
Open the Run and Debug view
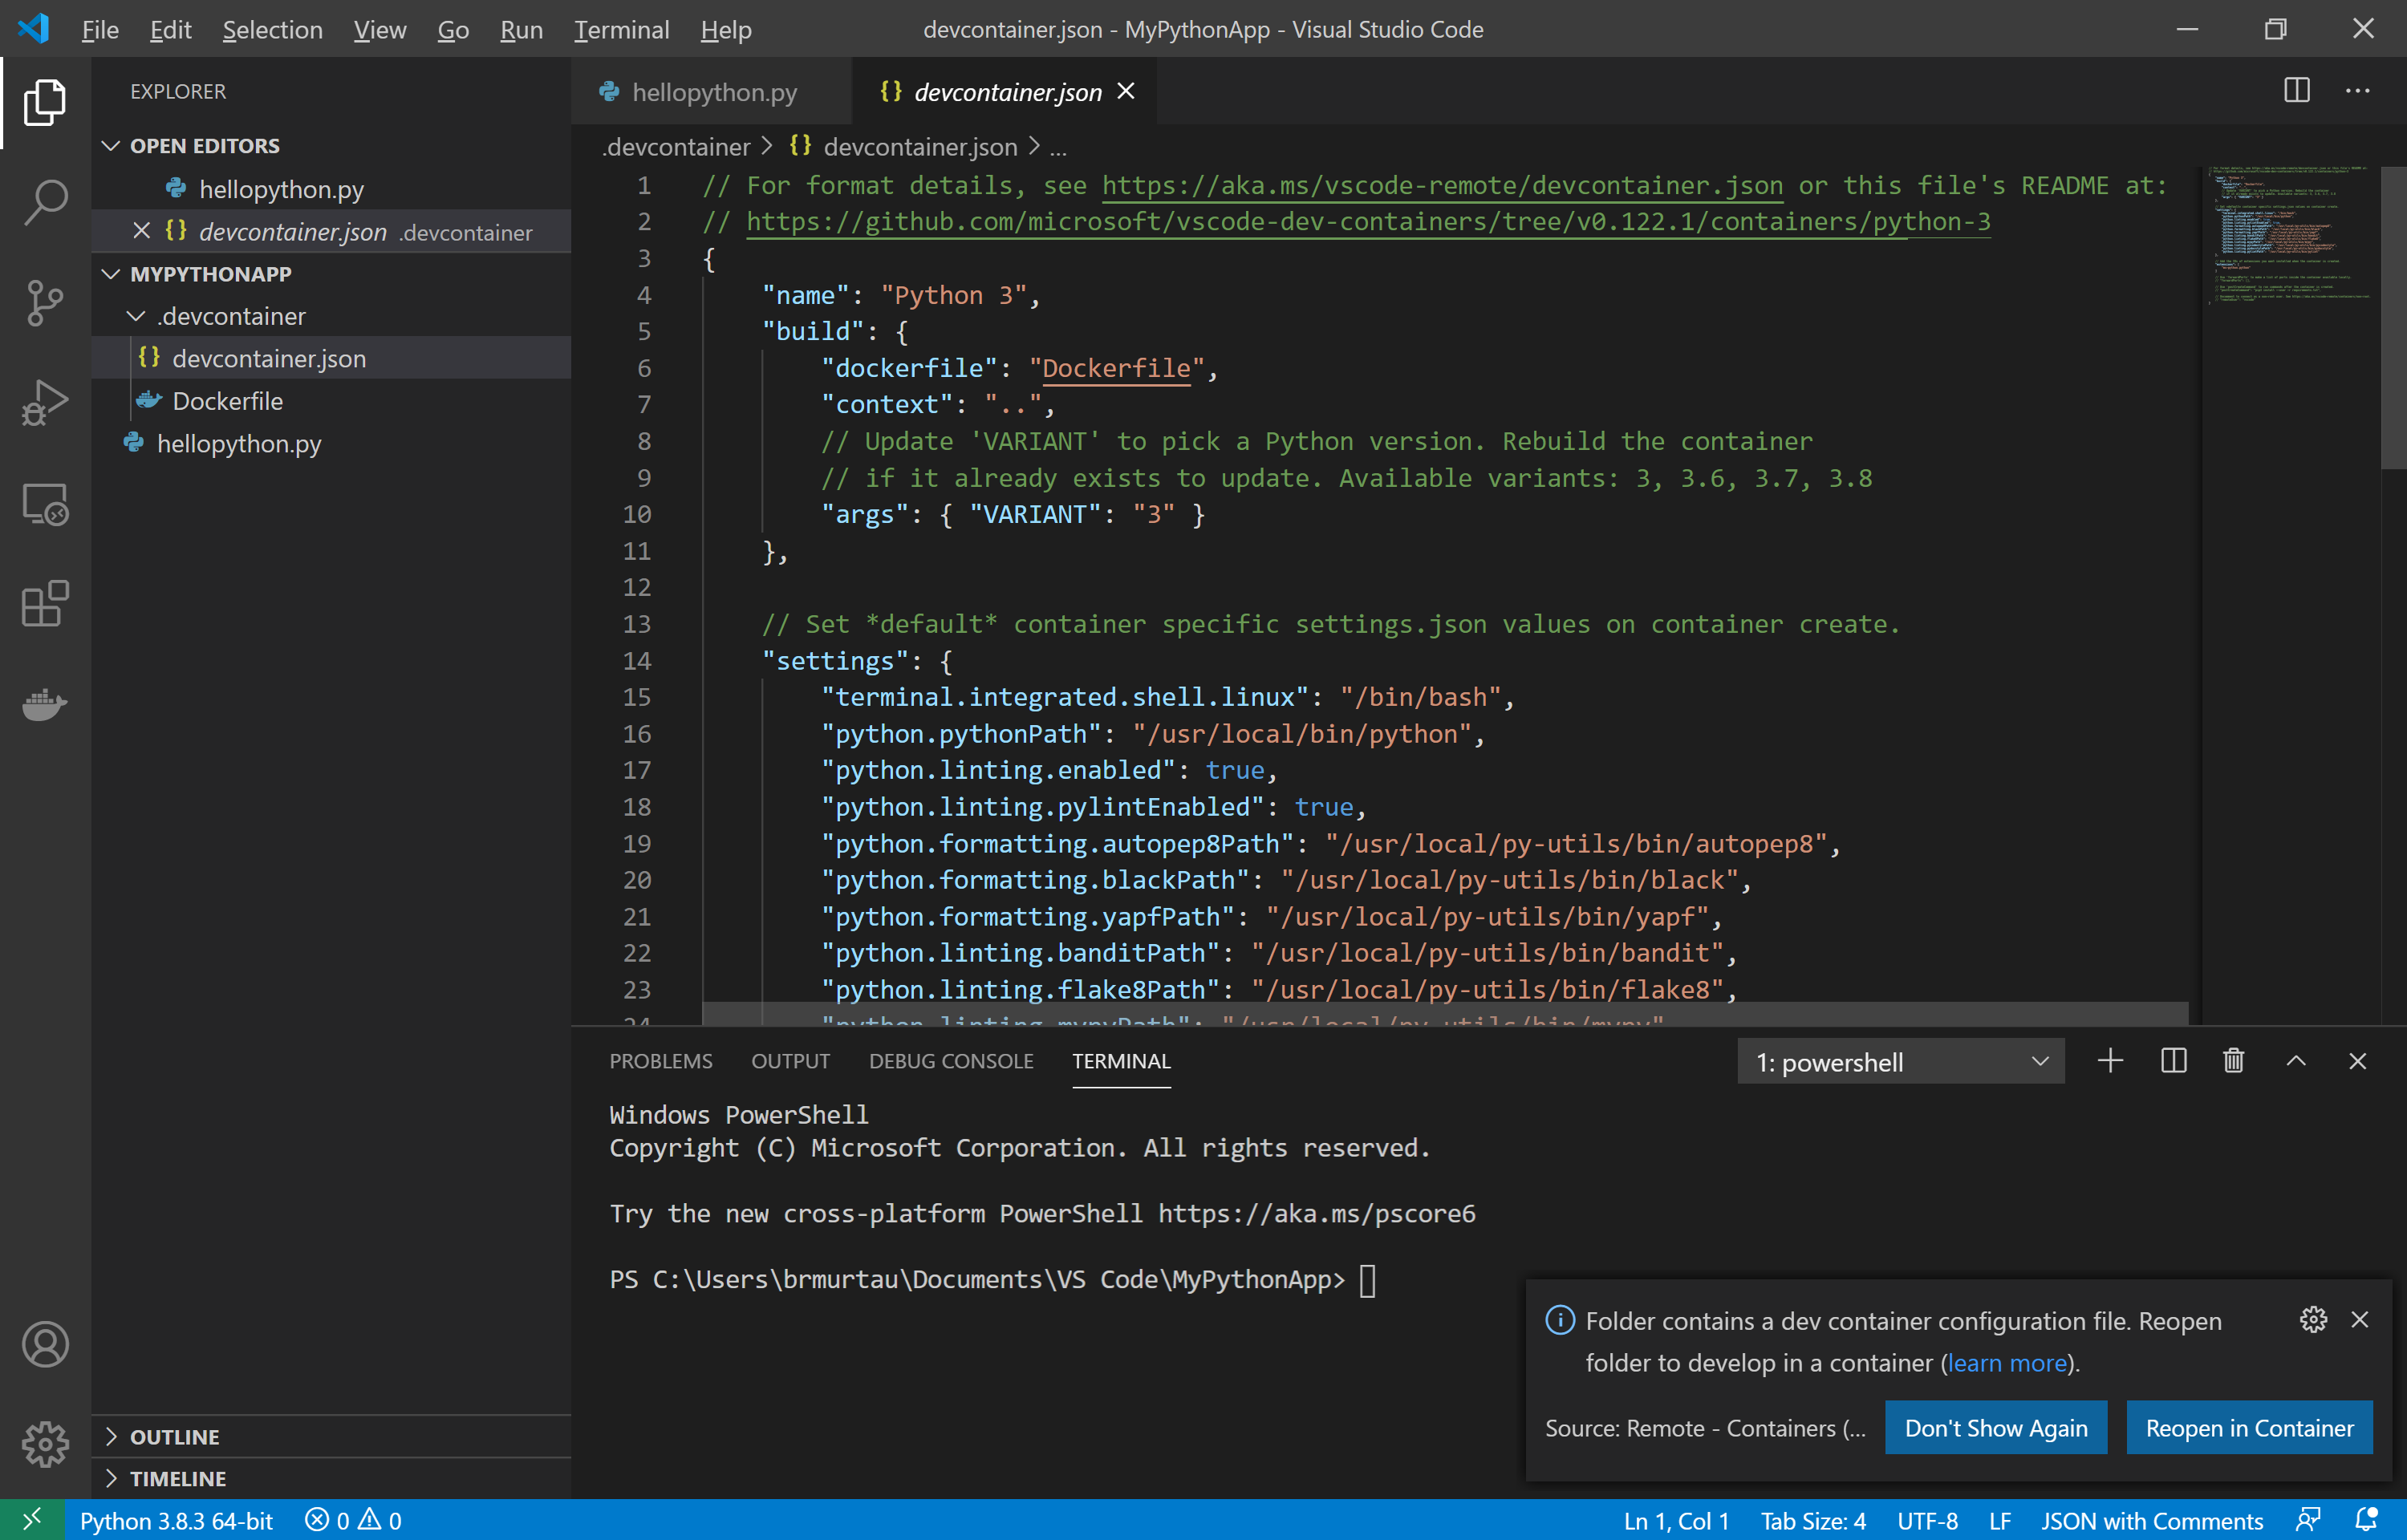pyautogui.click(x=44, y=402)
